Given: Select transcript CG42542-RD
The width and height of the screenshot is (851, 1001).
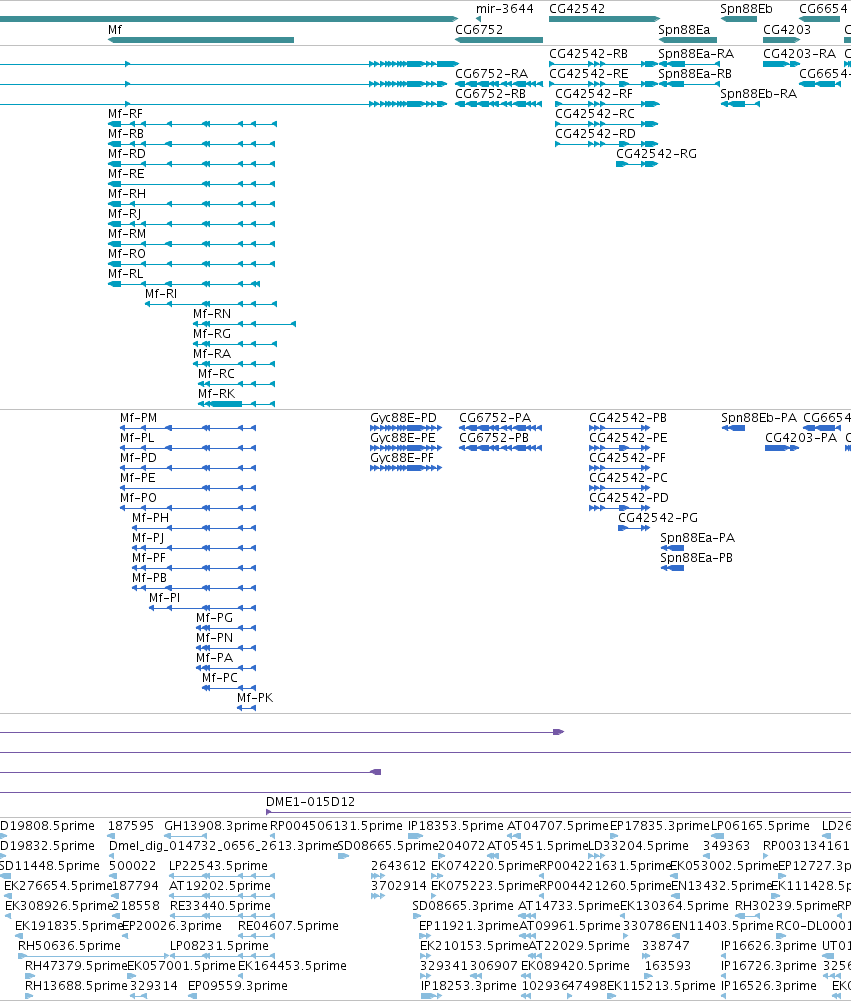Looking at the screenshot, I should coord(606,144).
